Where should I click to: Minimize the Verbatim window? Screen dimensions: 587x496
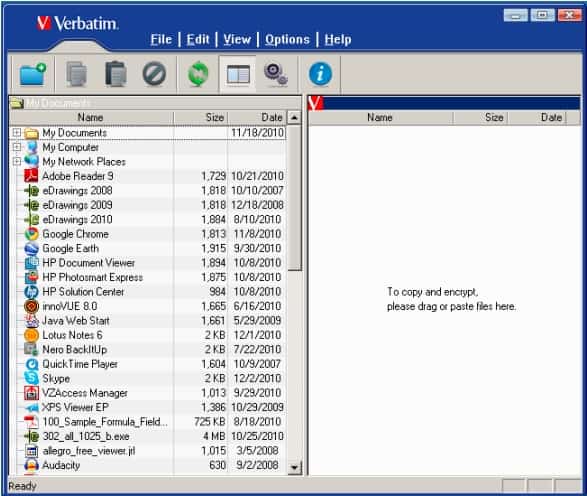[515, 16]
